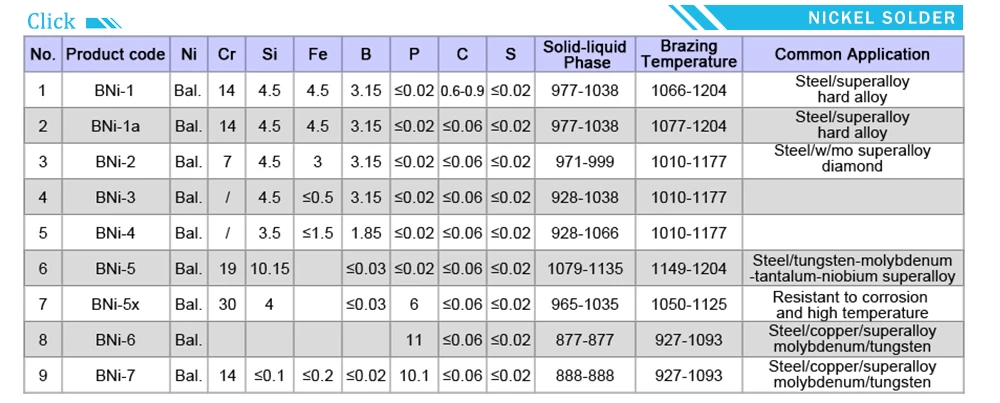Click the 877-877 solid-liquid phase cell
This screenshot has height=403, width=1000.
tap(585, 341)
